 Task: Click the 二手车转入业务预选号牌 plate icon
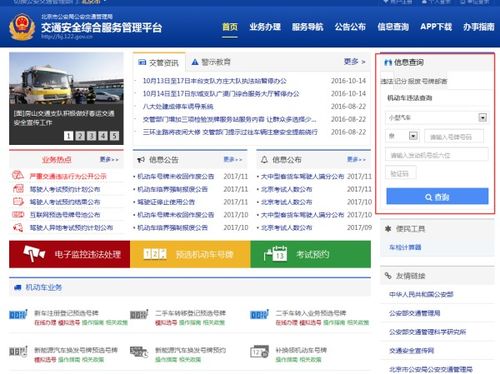coord(259,314)
